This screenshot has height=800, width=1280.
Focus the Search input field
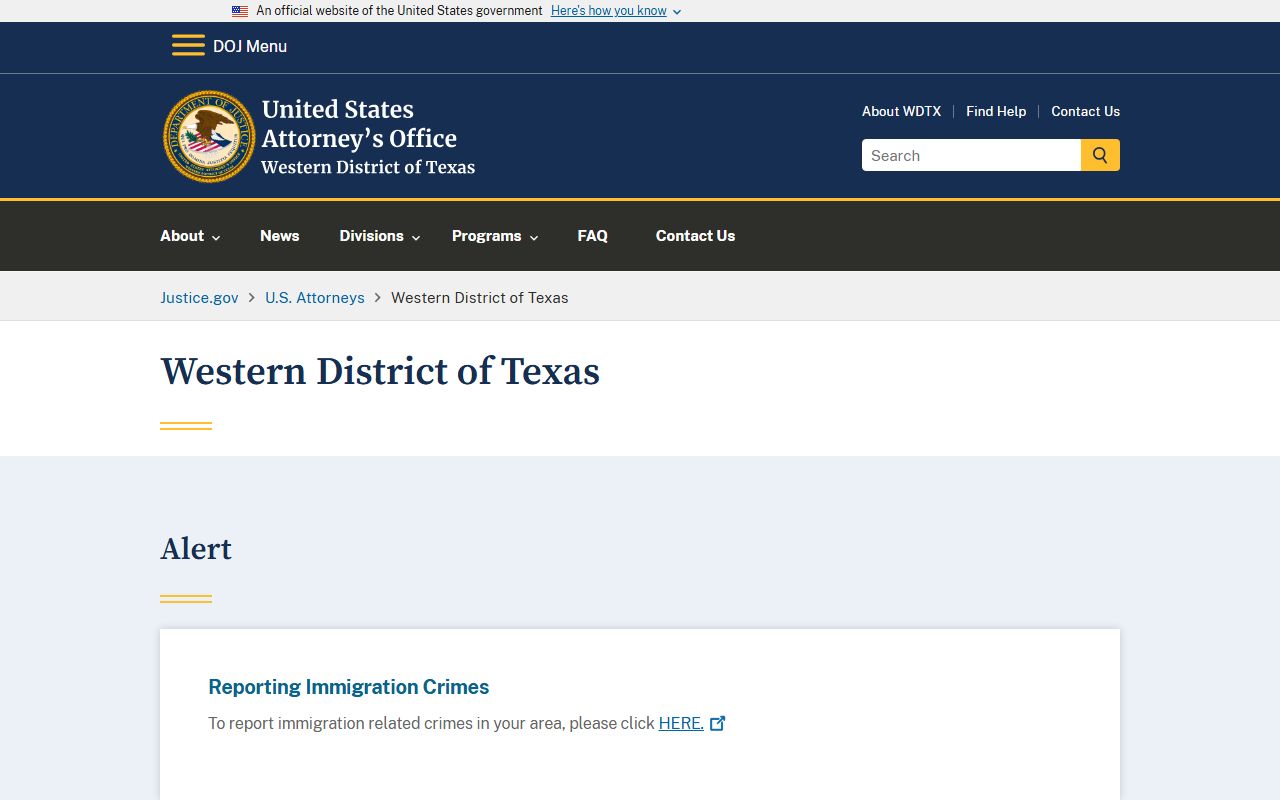point(971,155)
